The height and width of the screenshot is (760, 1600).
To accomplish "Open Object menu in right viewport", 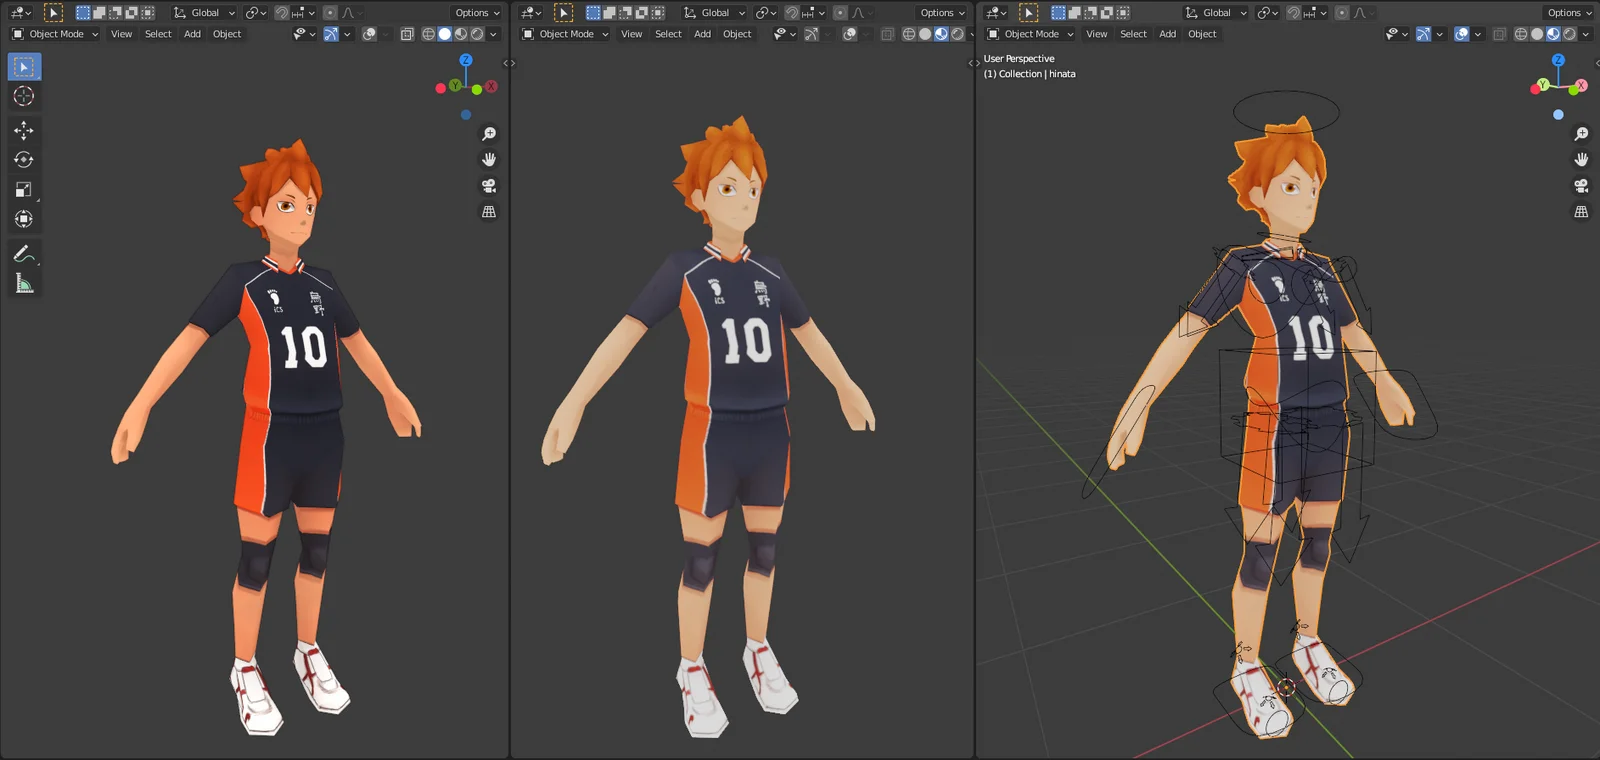I will (x=1202, y=34).
